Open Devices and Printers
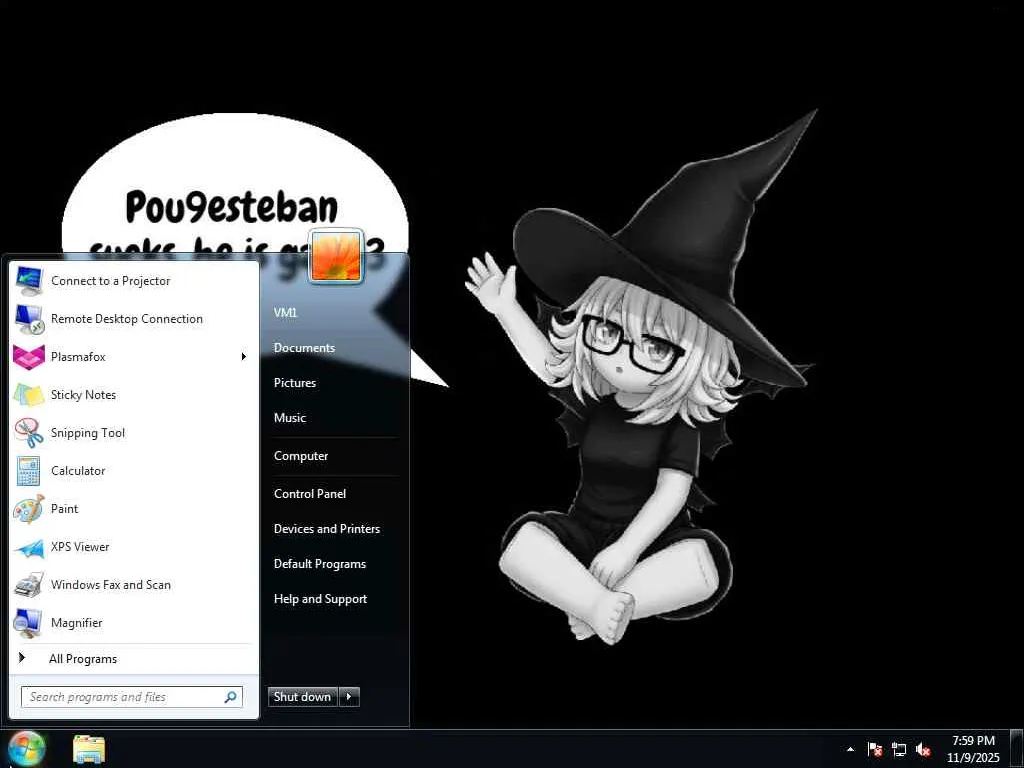Image resolution: width=1024 pixels, height=768 pixels. coord(327,529)
